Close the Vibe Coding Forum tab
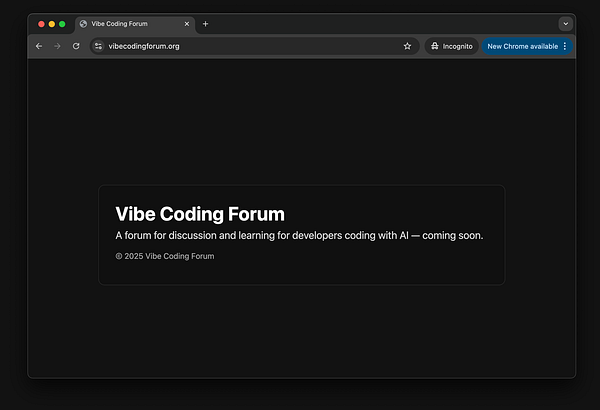Image resolution: width=600 pixels, height=410 pixels. point(187,24)
